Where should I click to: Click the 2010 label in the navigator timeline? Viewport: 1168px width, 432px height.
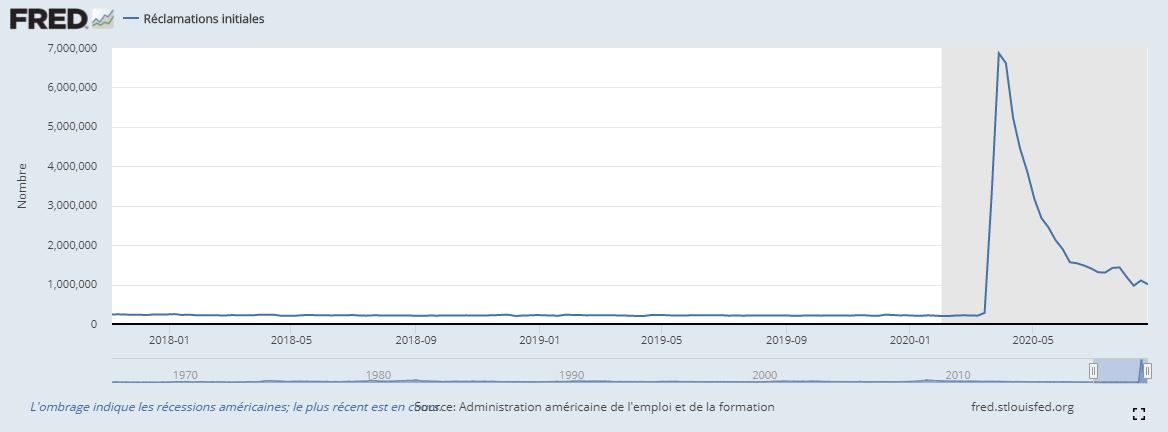pos(957,375)
